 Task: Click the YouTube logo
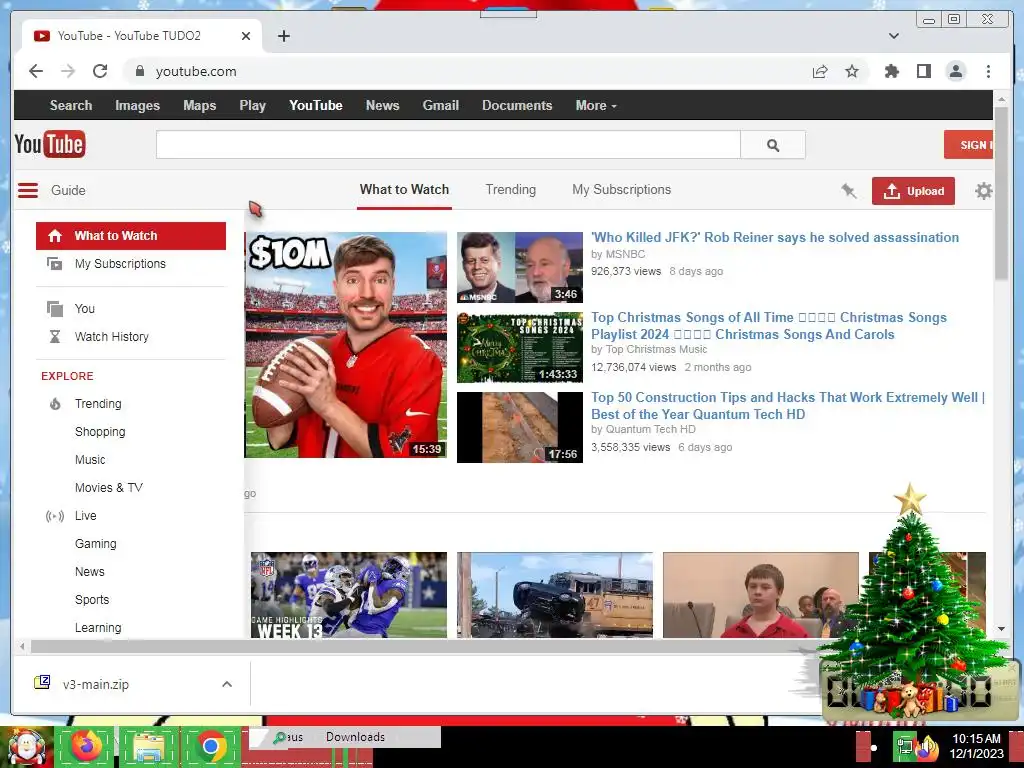[50, 144]
